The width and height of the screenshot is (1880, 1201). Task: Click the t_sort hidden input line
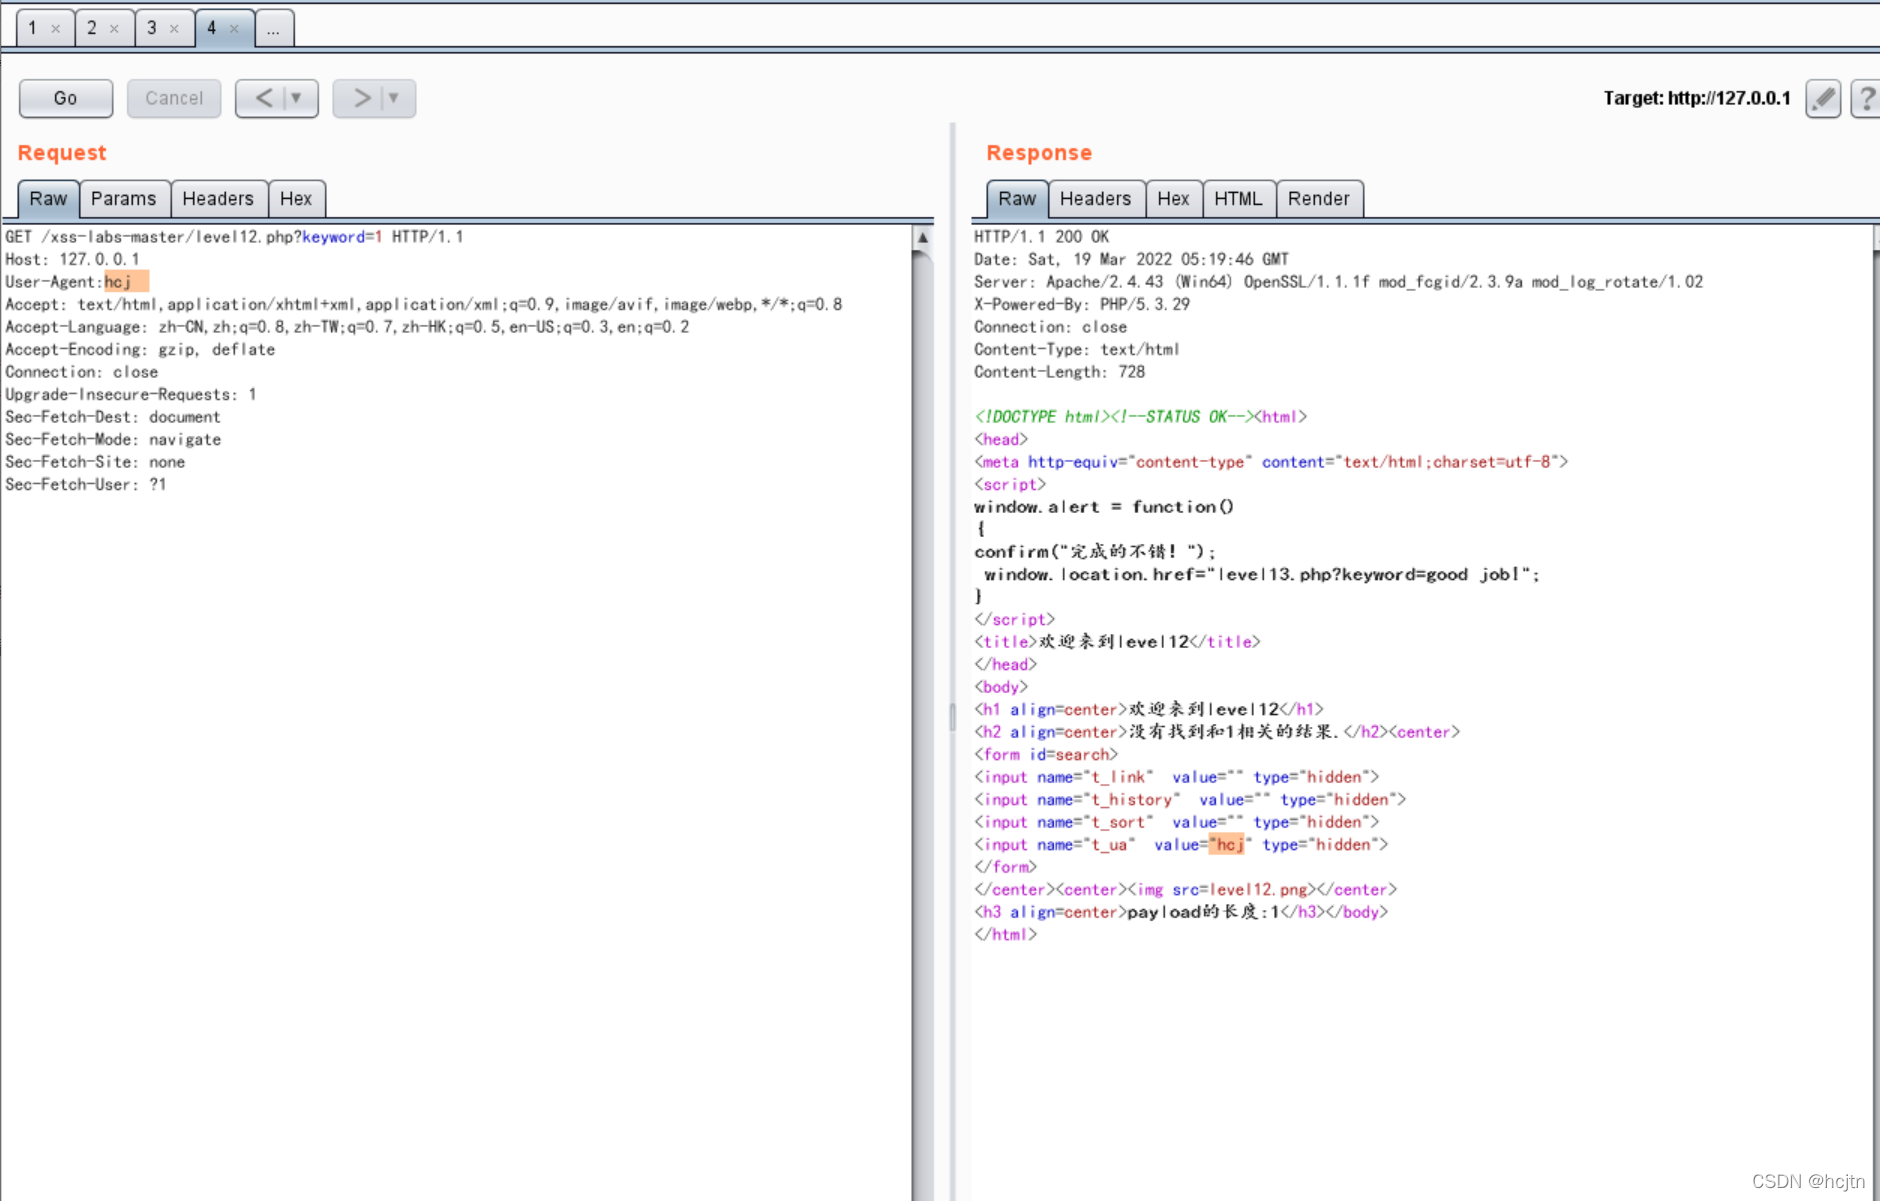pos(1177,822)
